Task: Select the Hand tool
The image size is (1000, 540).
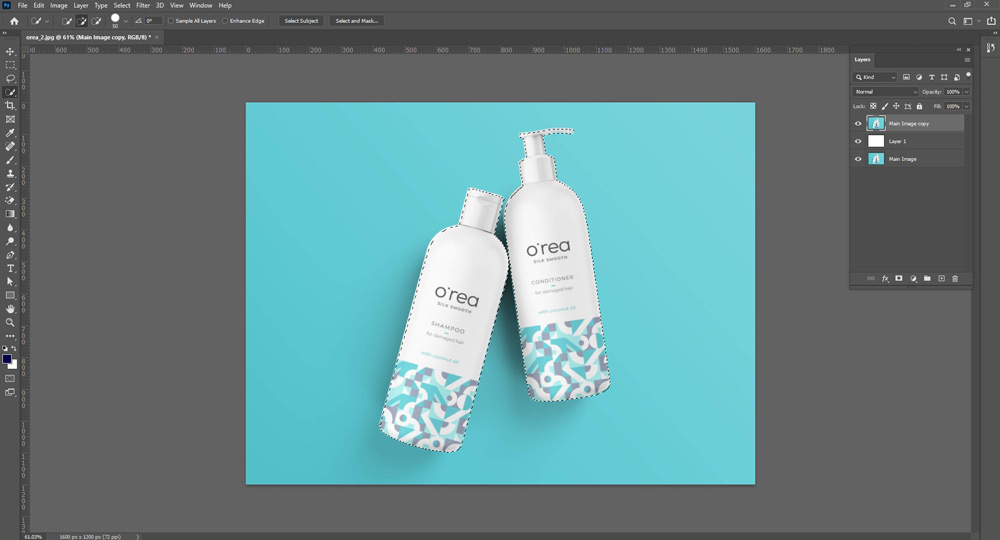Action: (10, 309)
